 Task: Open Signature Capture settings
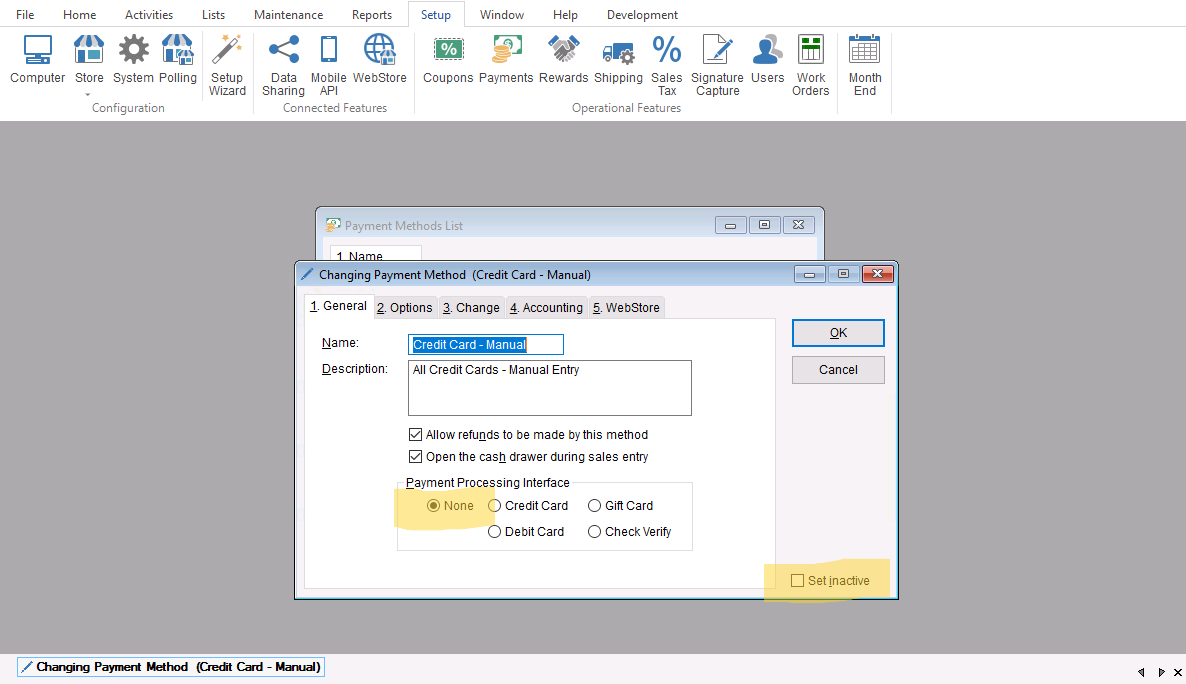717,64
